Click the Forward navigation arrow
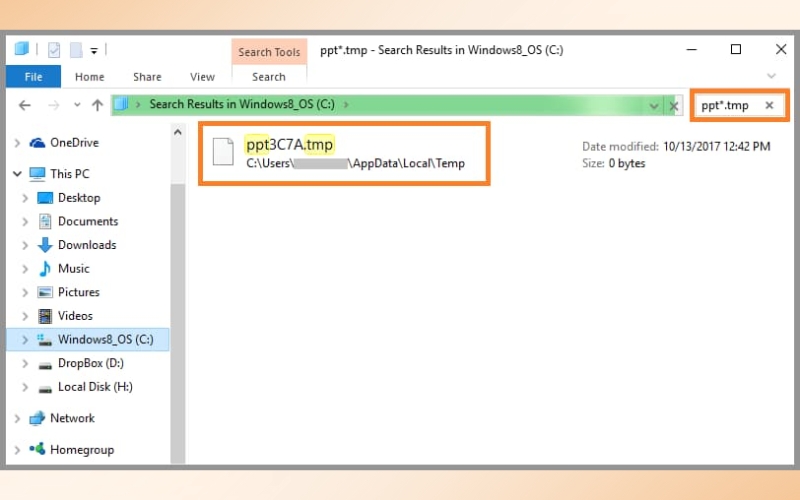This screenshot has height=500, width=800. tap(54, 105)
